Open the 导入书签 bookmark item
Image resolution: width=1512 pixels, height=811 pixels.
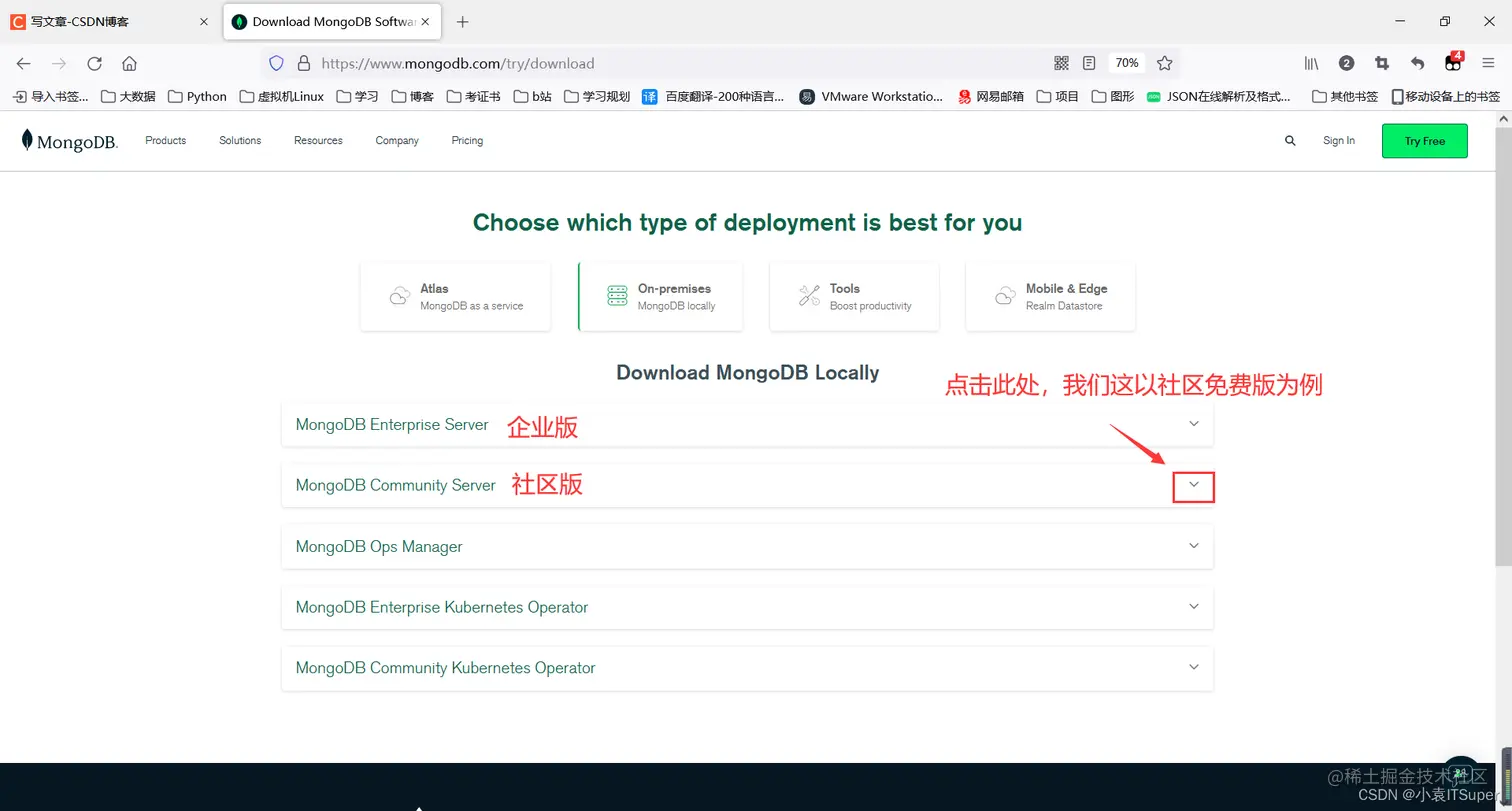pos(50,96)
